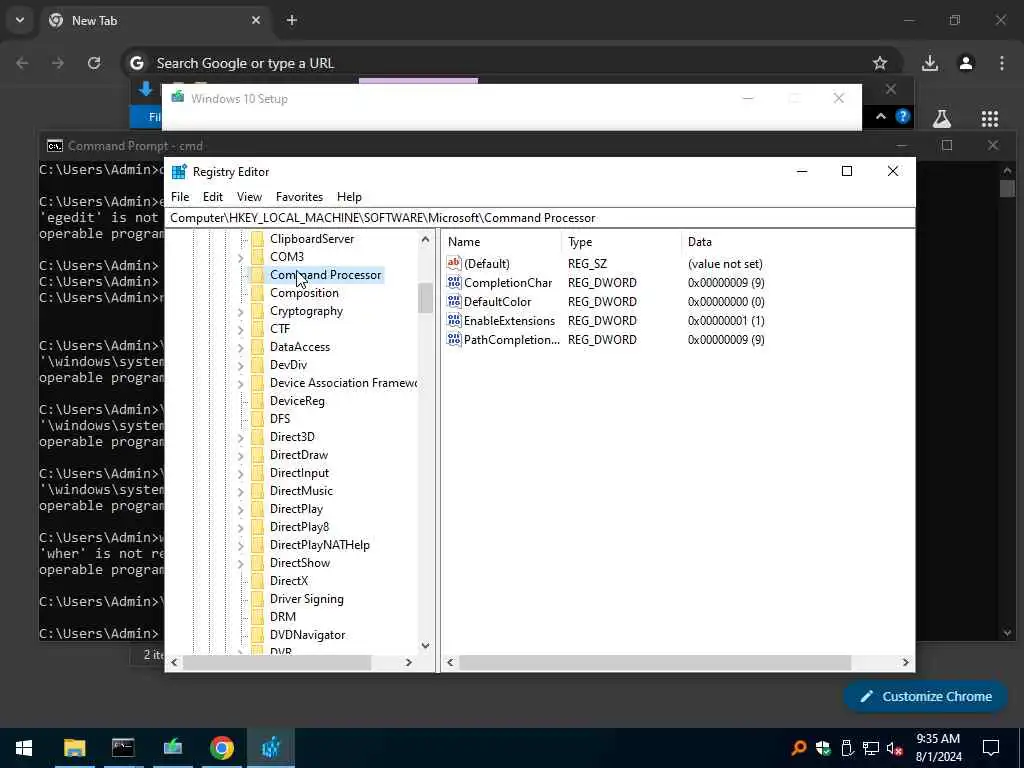
Task: Select the DirectPlay8 key
Action: [299, 526]
